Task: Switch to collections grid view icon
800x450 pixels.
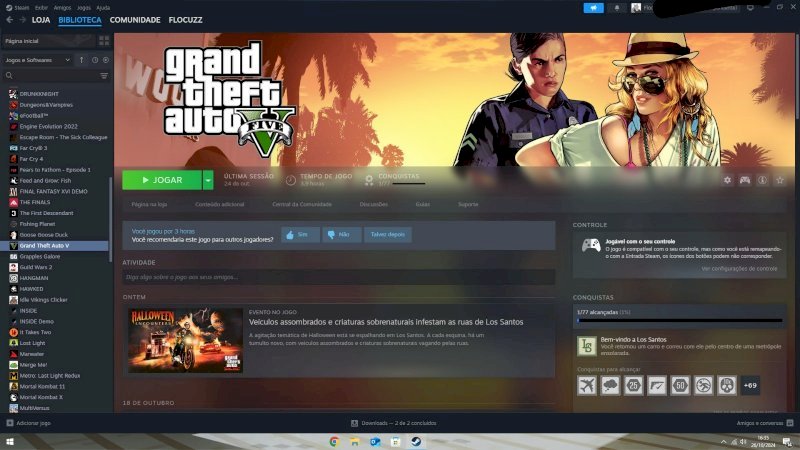Action: (104, 41)
